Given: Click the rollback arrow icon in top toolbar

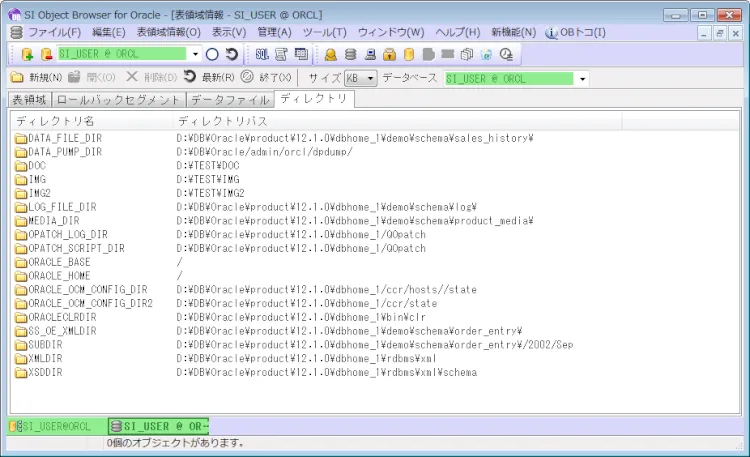Looking at the screenshot, I should (x=232, y=54).
